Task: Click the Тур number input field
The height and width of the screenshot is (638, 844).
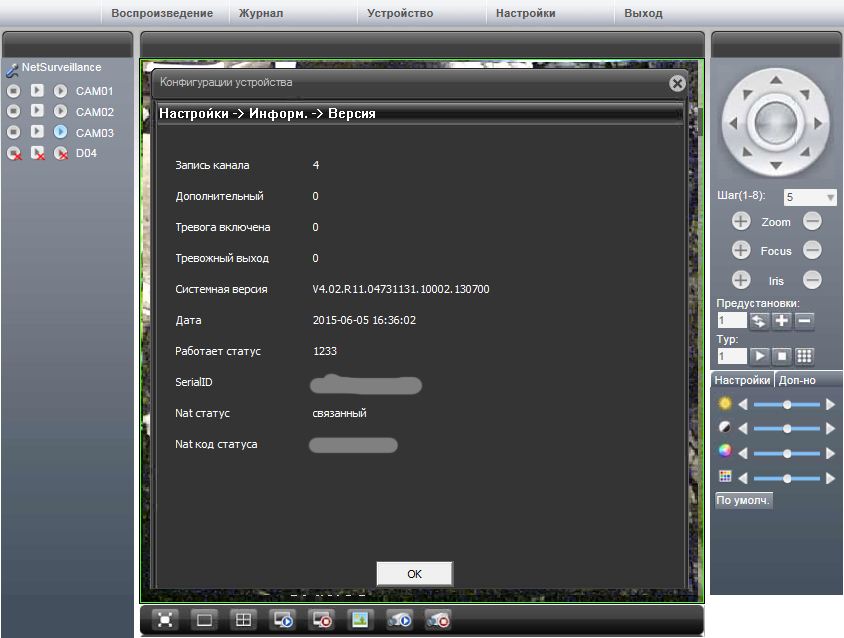Action: [732, 356]
